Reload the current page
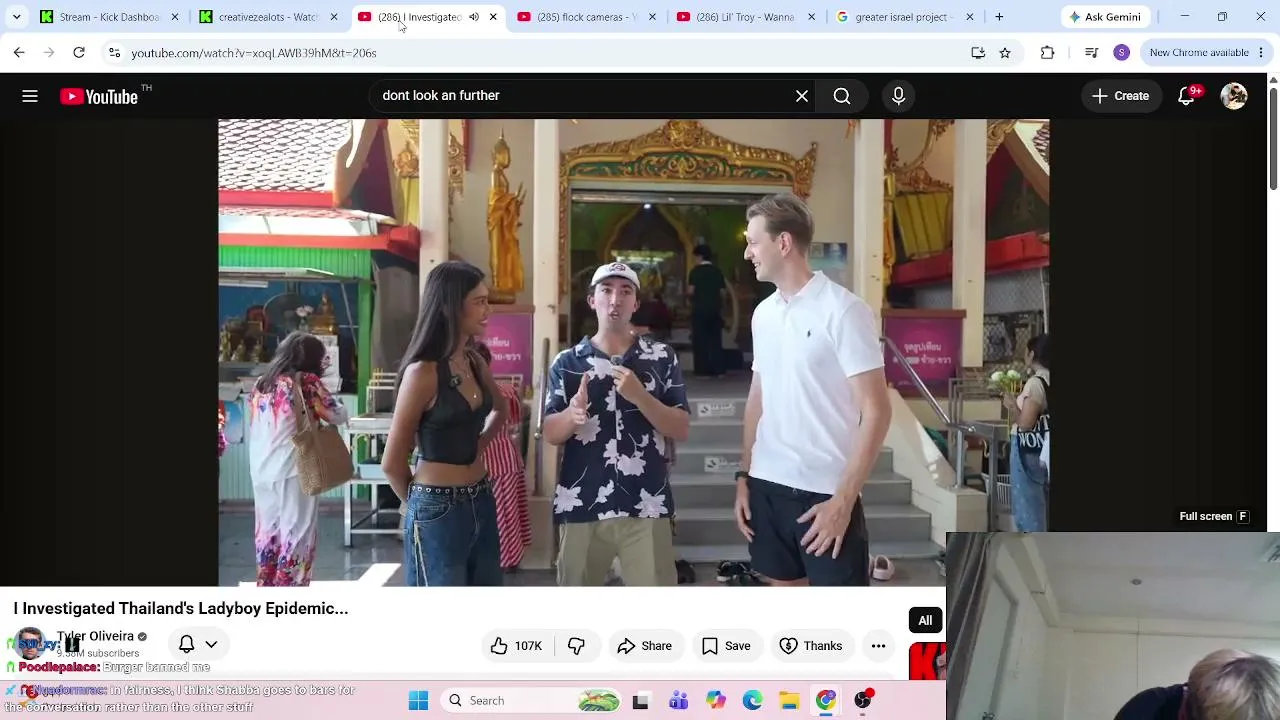This screenshot has width=1280, height=720. coord(79,53)
